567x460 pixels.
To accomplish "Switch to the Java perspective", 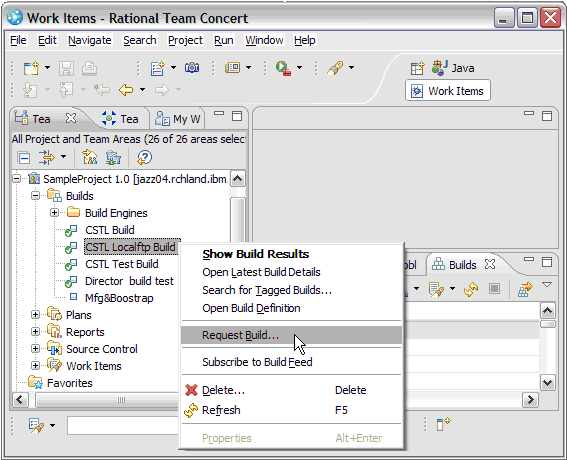I will click(453, 68).
